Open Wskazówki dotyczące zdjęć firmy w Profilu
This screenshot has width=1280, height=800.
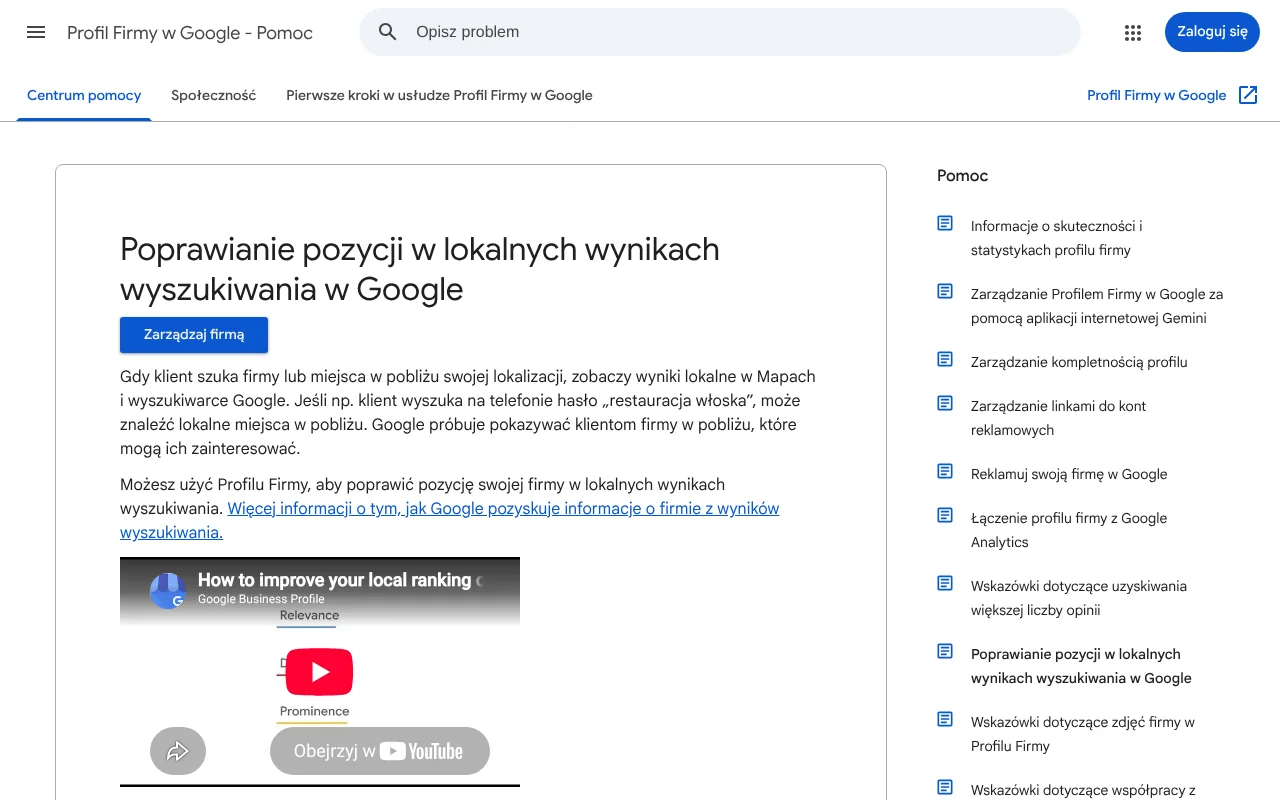tap(1083, 734)
